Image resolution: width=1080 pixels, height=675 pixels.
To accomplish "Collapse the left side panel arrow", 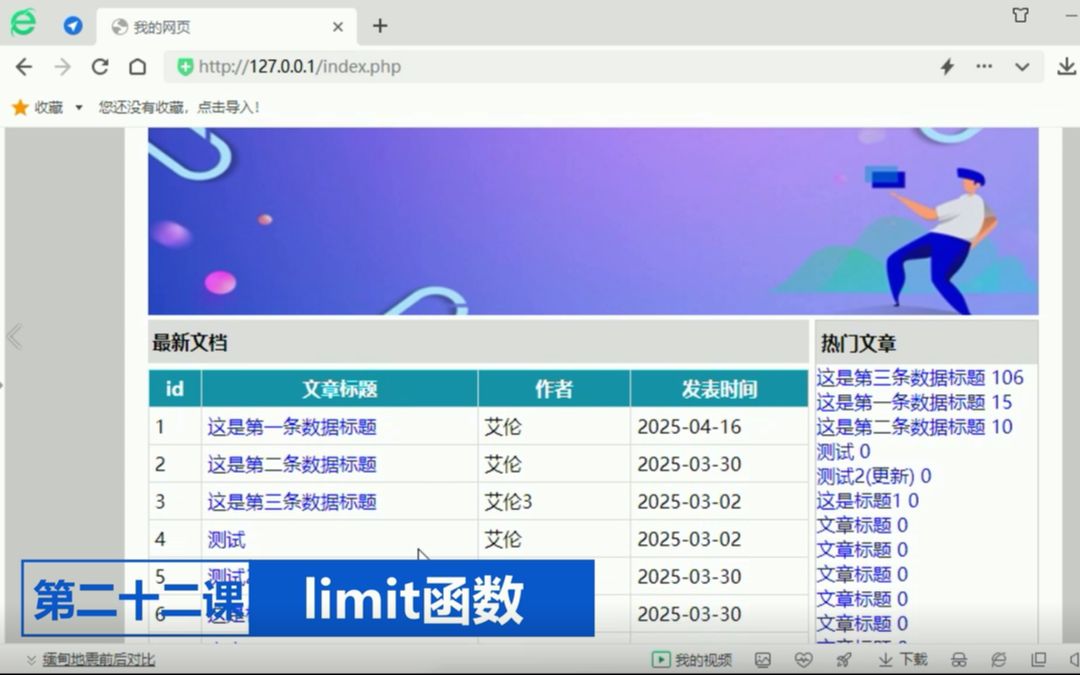I will coord(14,337).
